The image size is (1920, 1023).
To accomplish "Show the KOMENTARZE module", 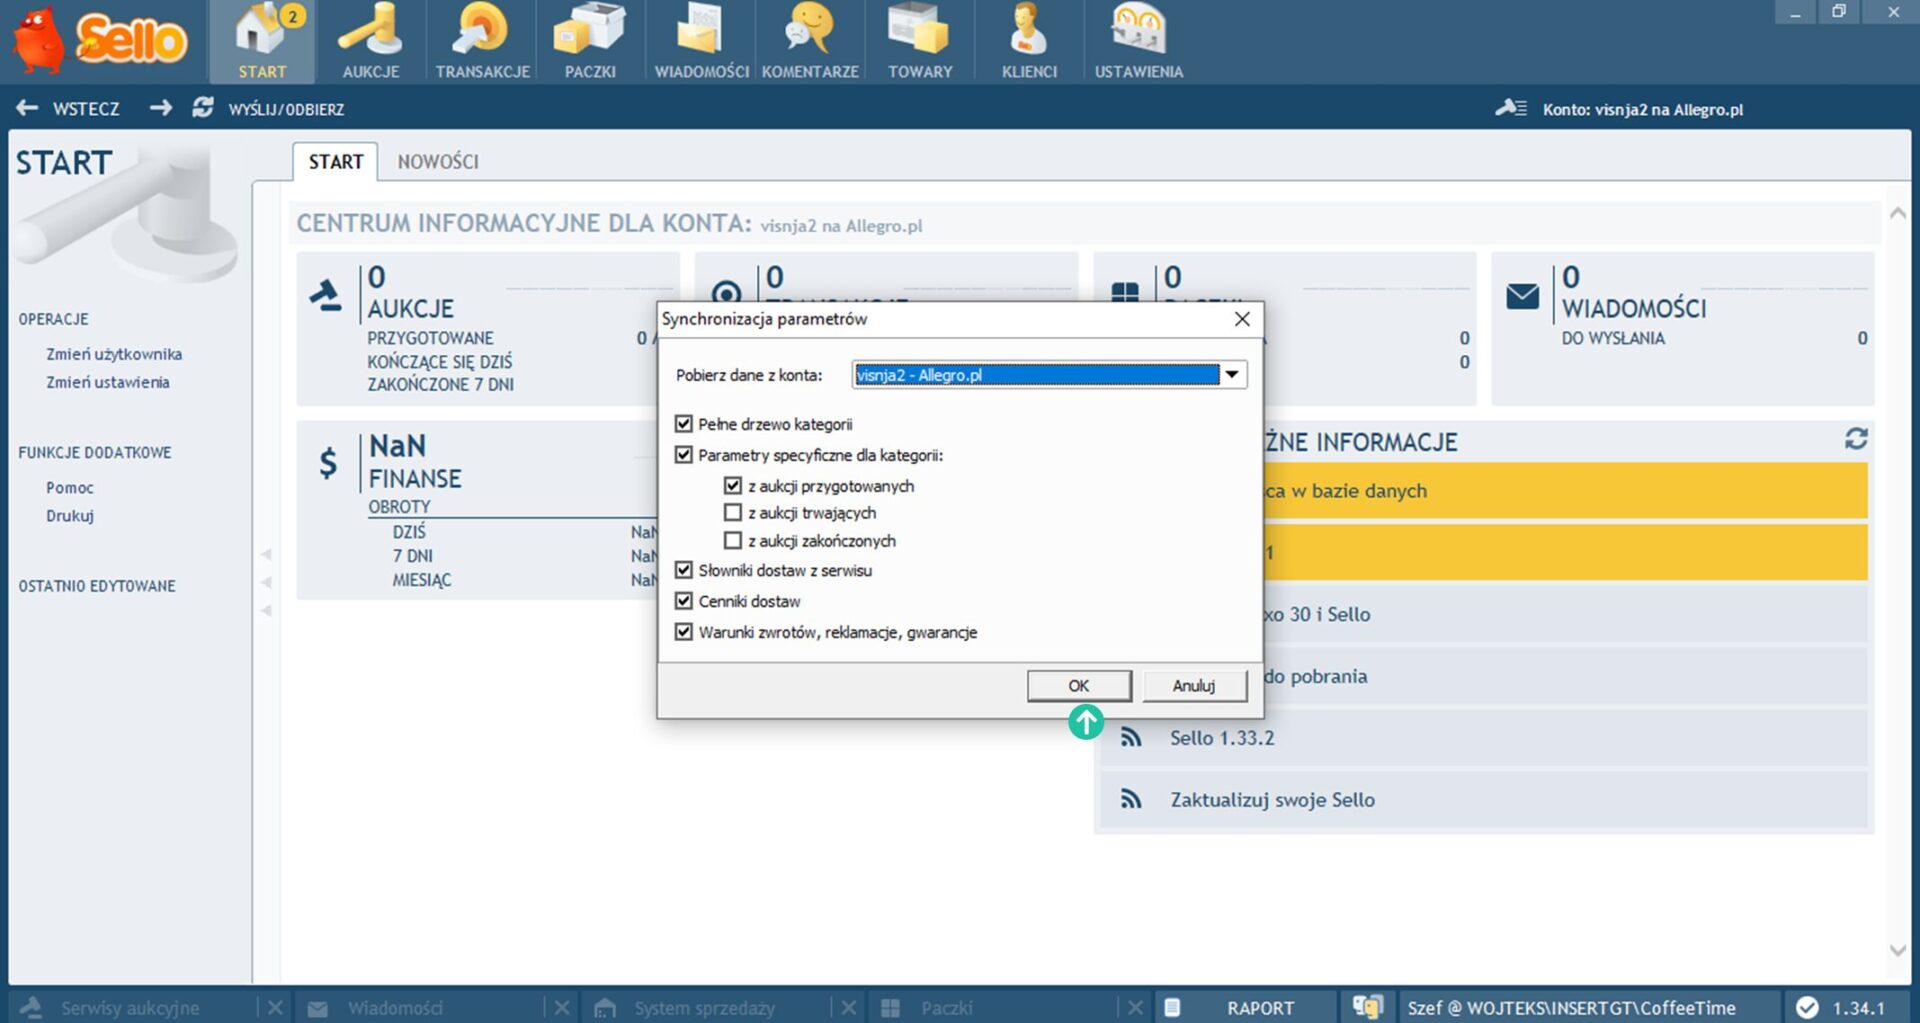I will click(x=810, y=42).
